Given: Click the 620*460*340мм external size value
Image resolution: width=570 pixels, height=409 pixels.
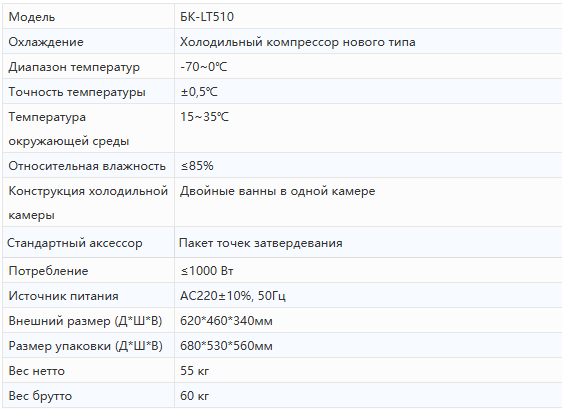Looking at the screenshot, I should coord(226,321).
